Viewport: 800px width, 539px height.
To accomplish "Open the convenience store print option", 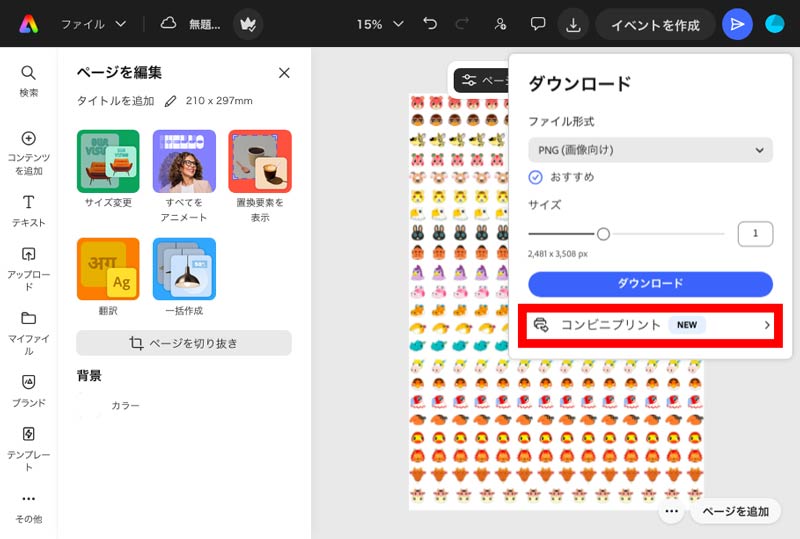I will click(650, 325).
